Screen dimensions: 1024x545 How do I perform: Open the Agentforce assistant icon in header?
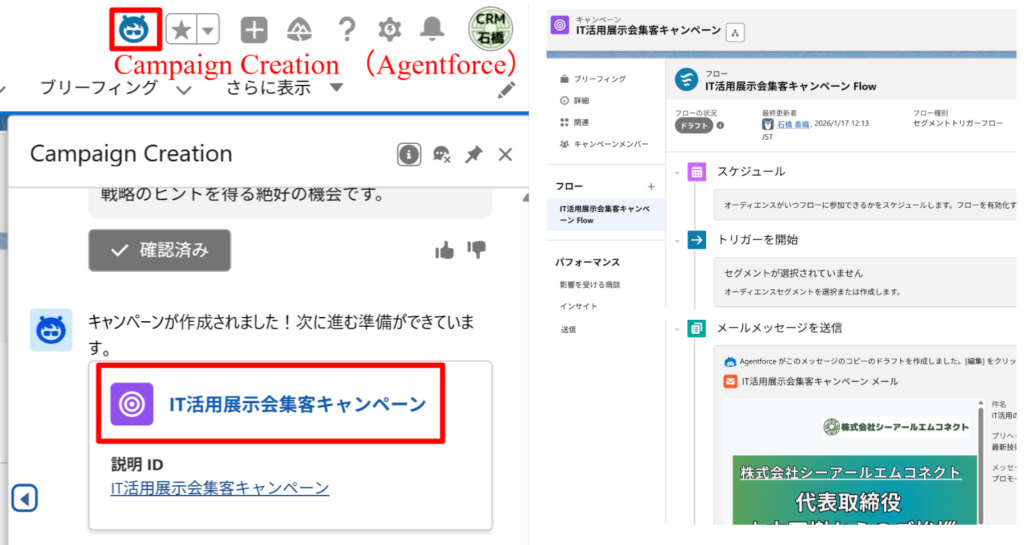[x=135, y=29]
